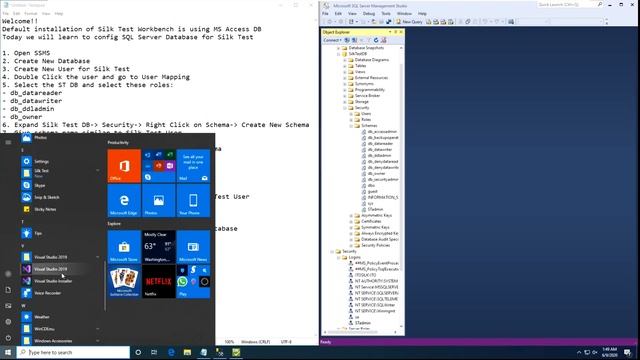Open Microsoft Solitaire Collection tile
The width and height of the screenshot is (640, 360).
point(124,281)
